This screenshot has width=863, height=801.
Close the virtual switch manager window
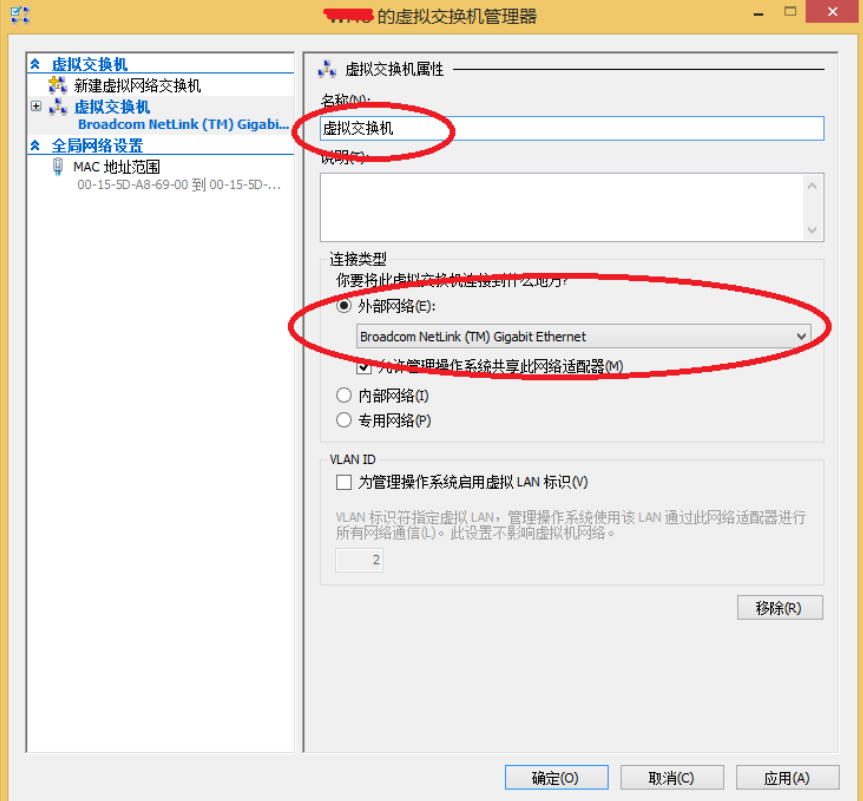(x=833, y=12)
